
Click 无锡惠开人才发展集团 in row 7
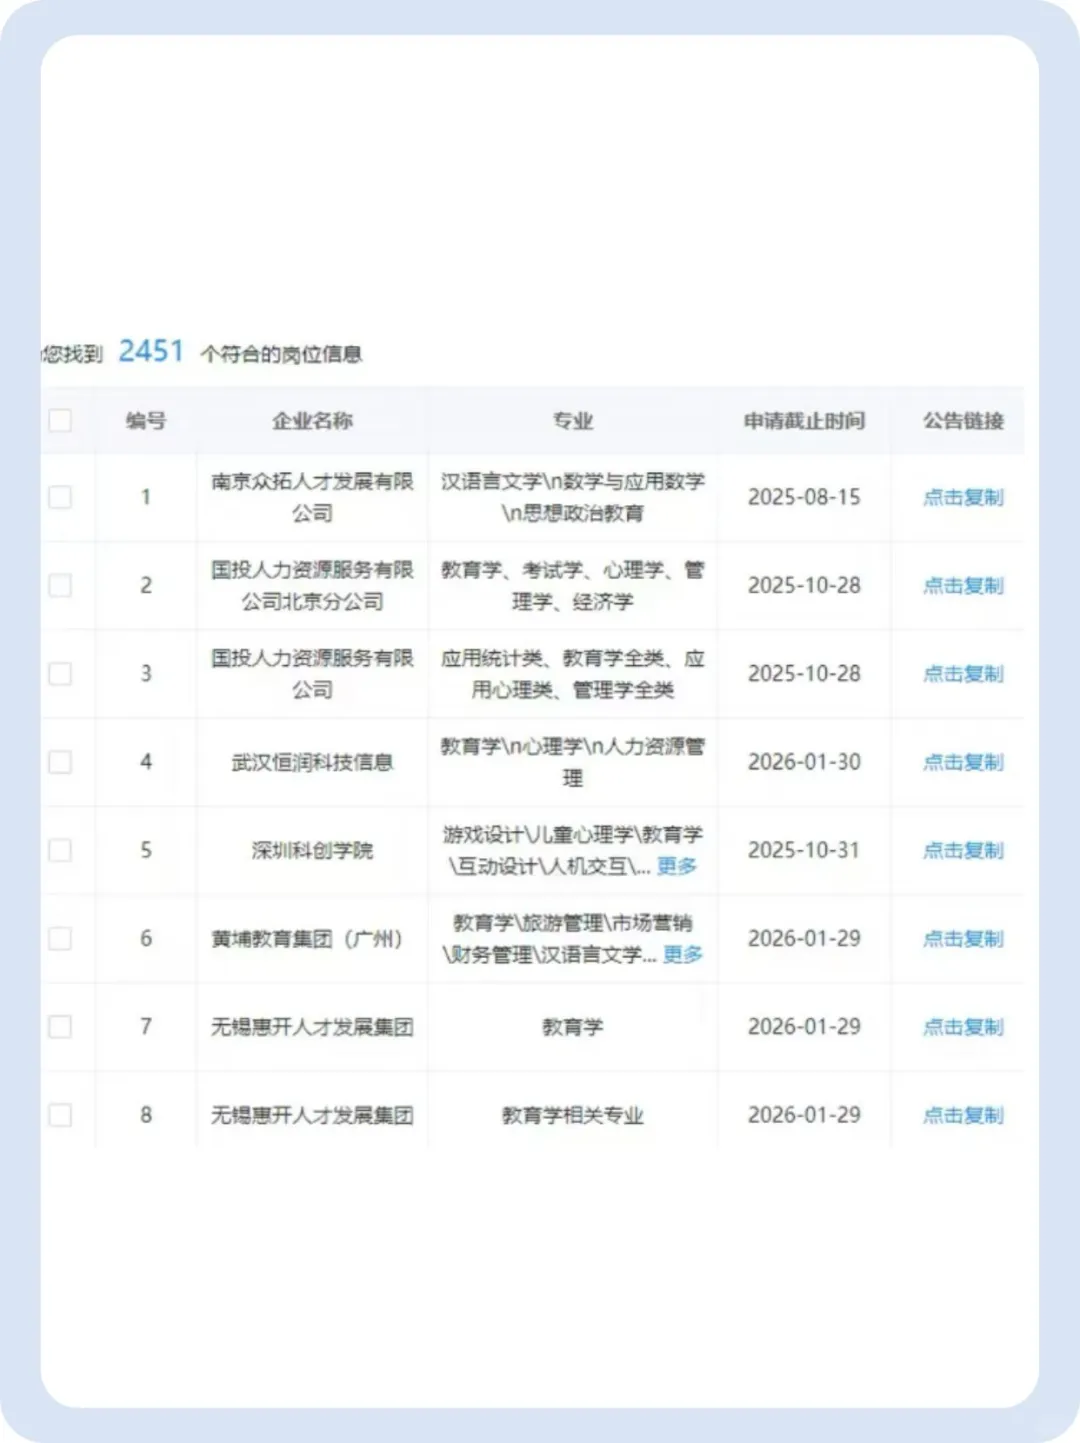pos(312,1027)
